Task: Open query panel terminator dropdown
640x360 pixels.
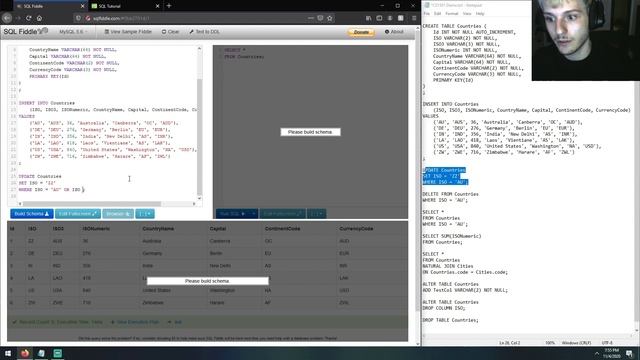Action: 316,214
